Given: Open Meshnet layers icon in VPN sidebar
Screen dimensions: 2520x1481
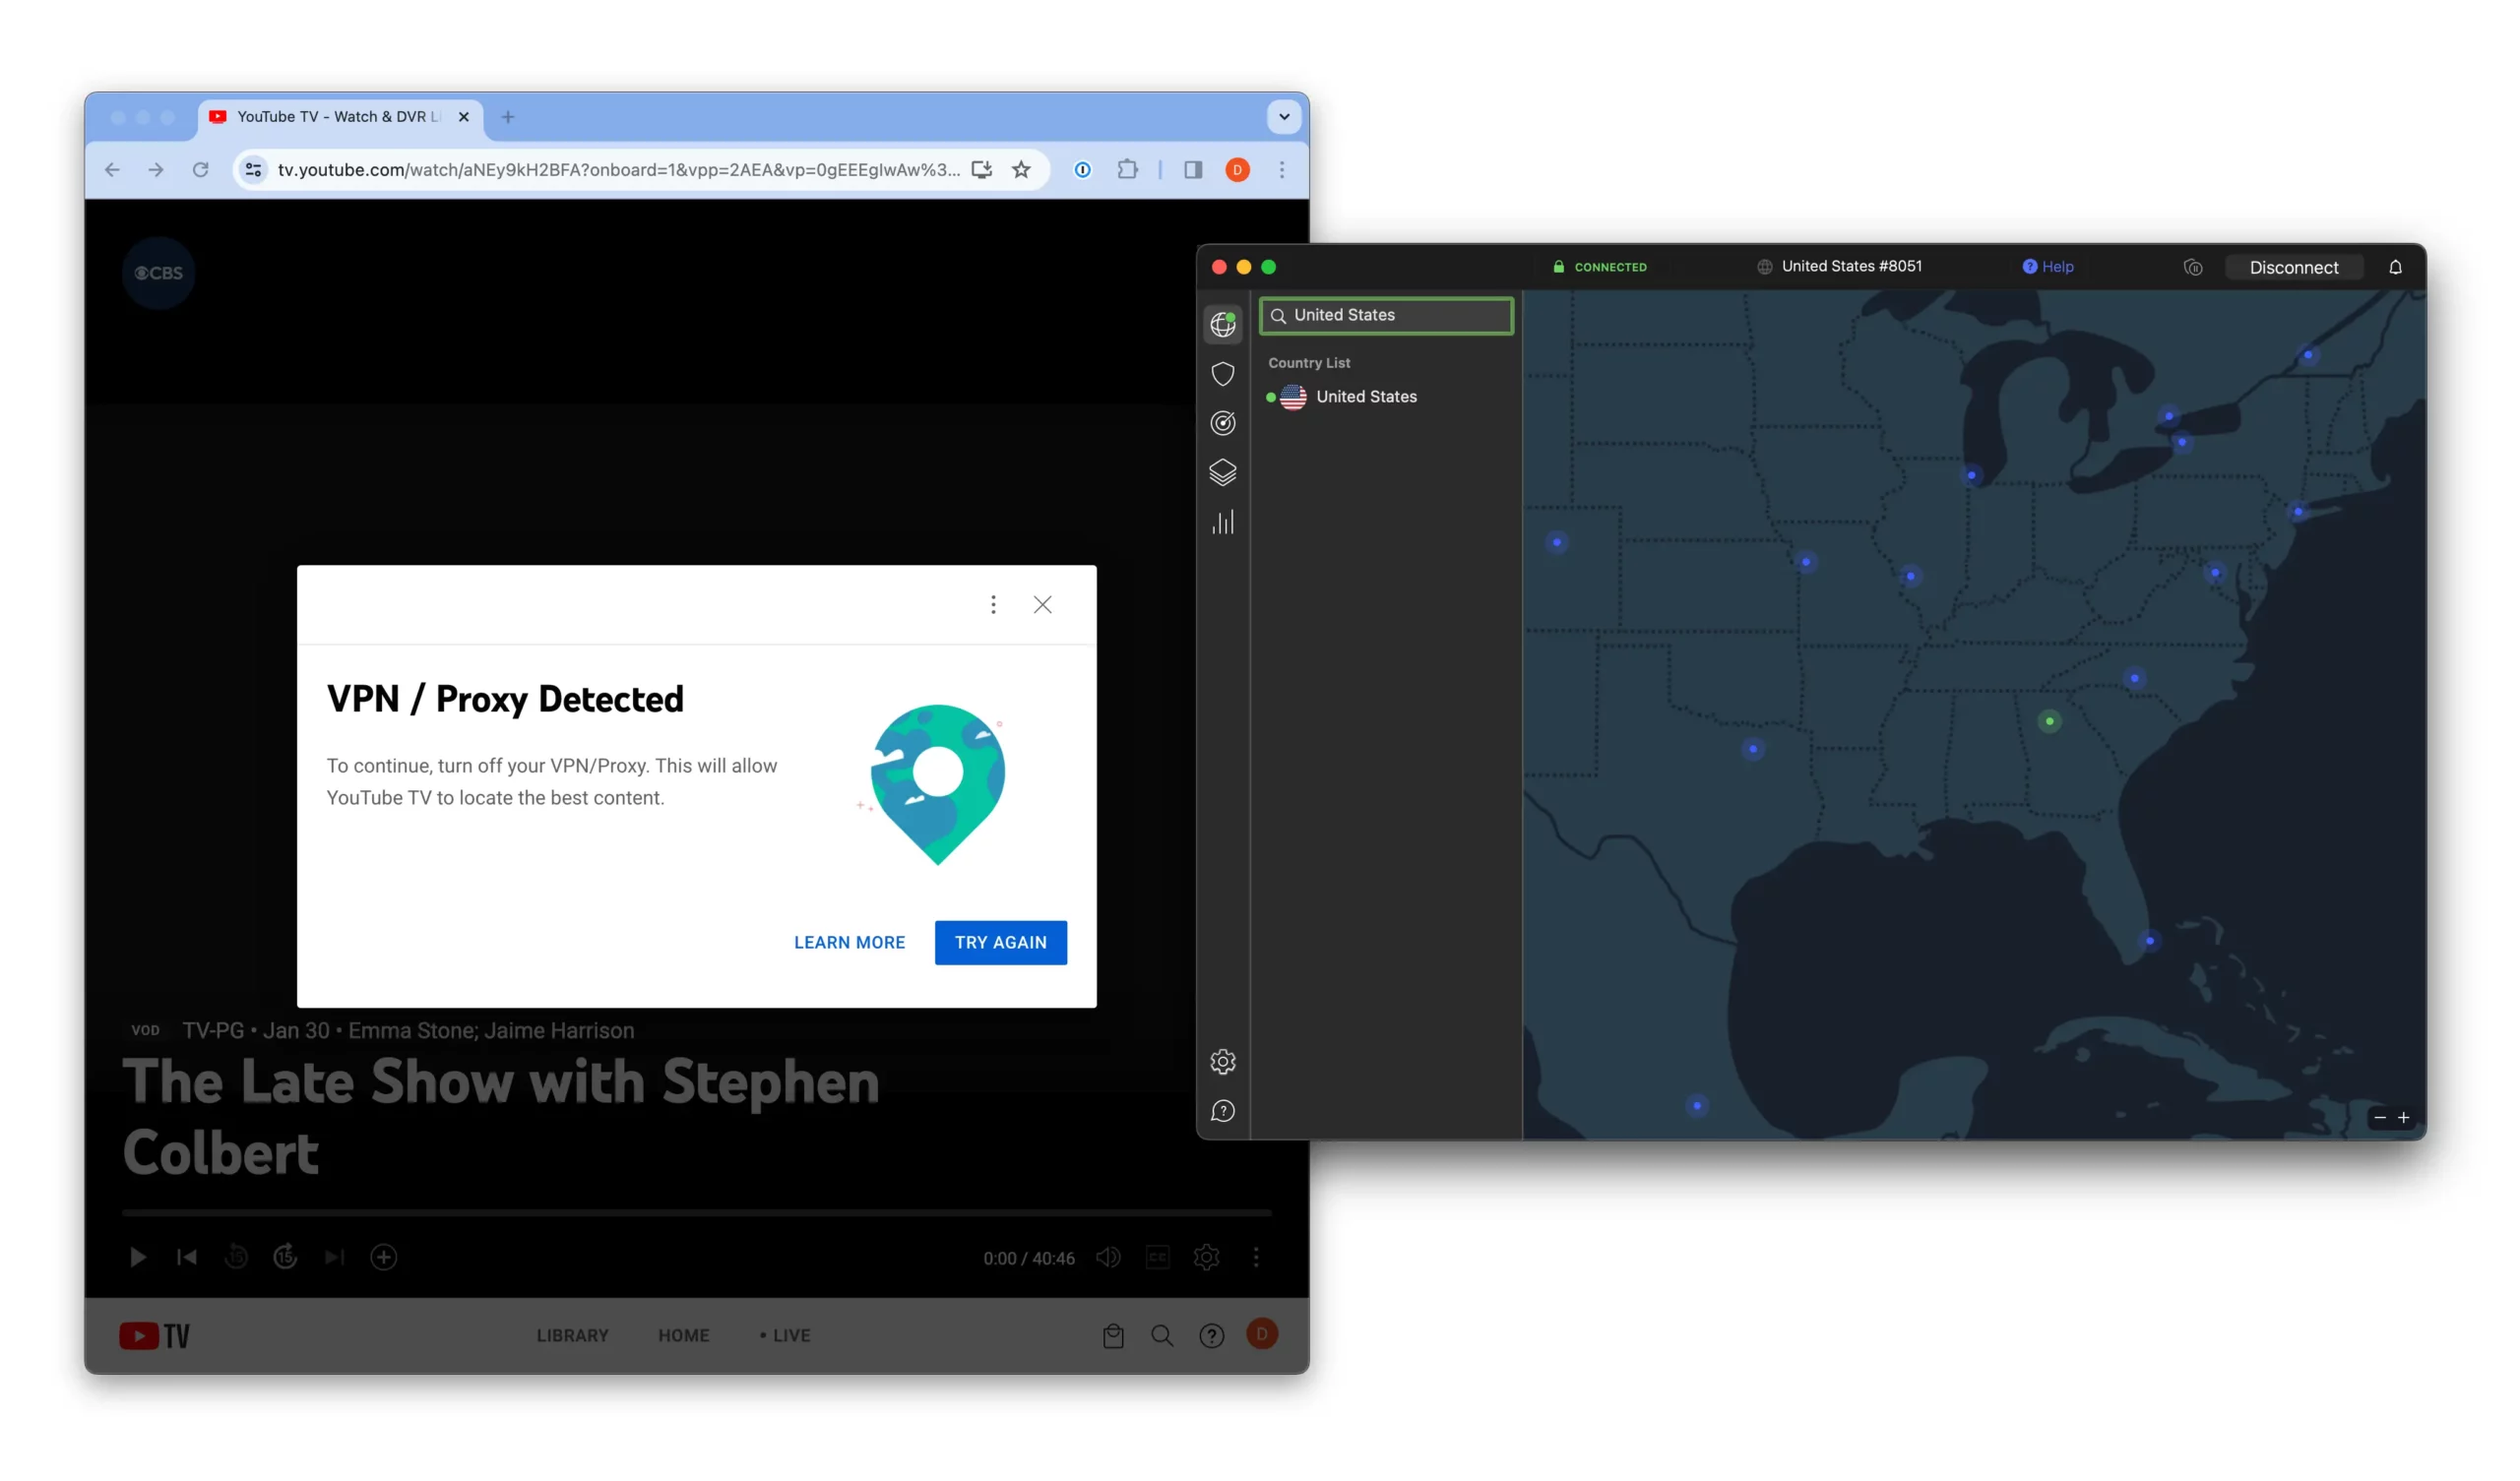Looking at the screenshot, I should (x=1222, y=472).
